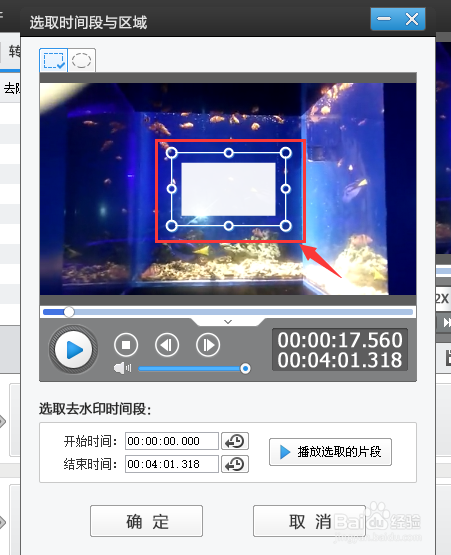Stop the video playback
This screenshot has height=555, width=451.
coord(126,345)
